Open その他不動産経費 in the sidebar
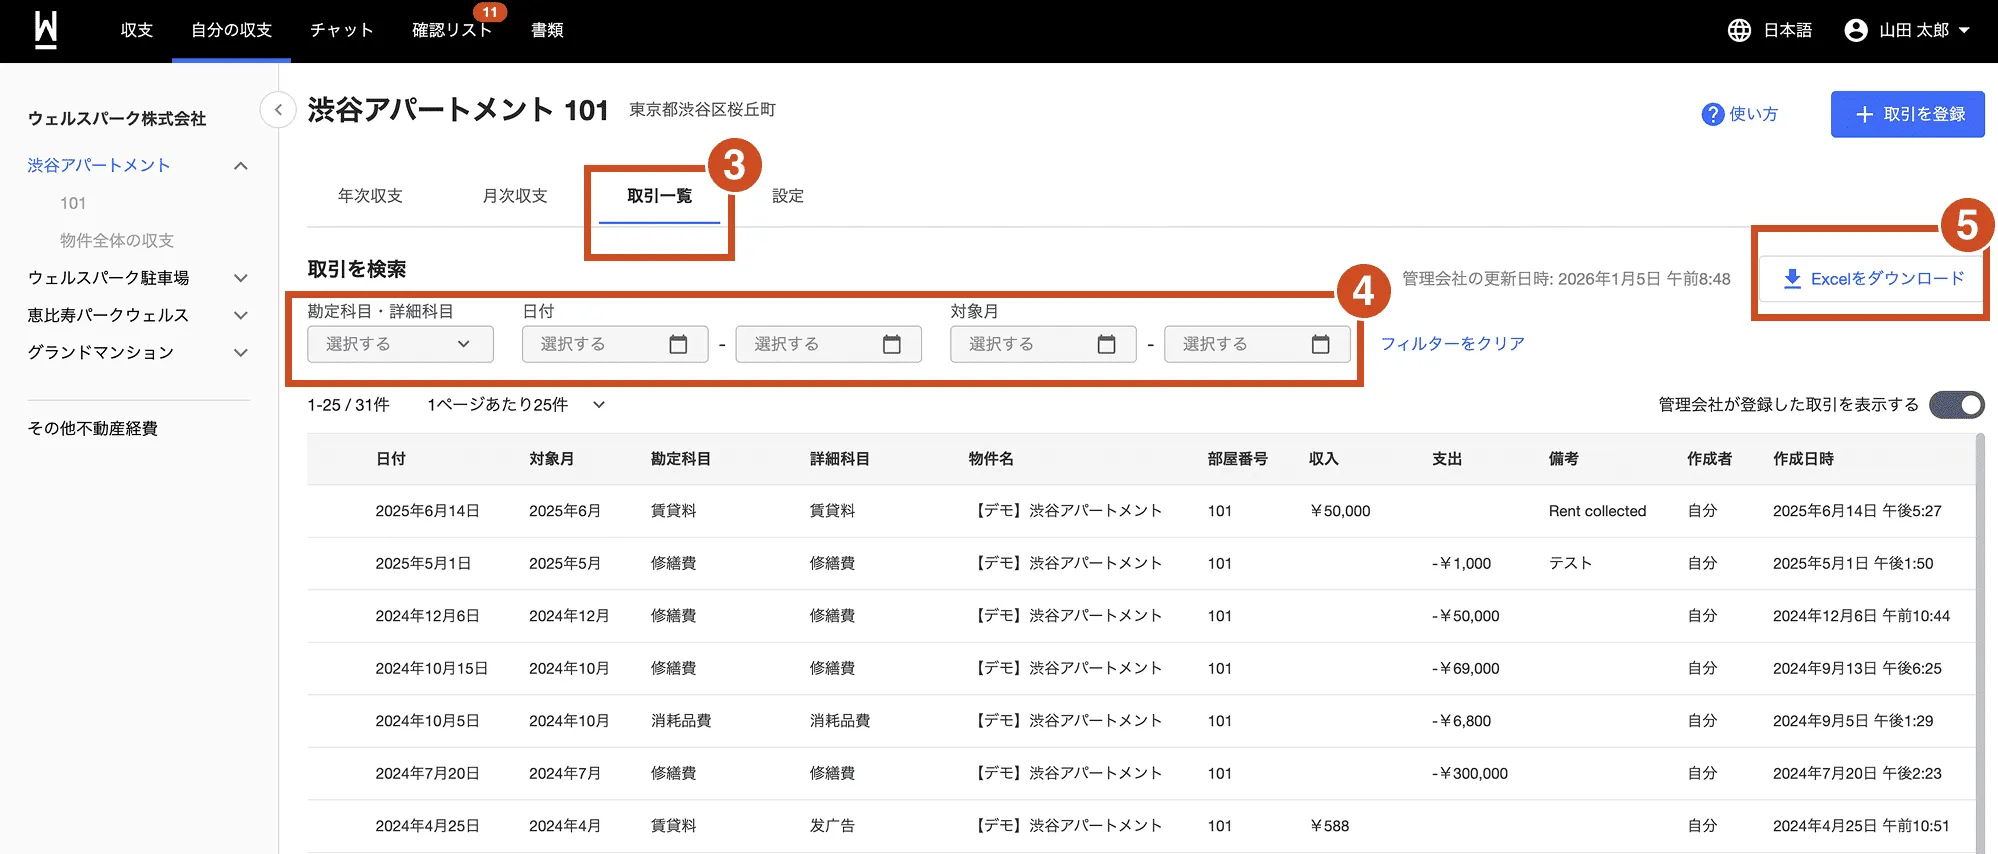The image size is (1998, 854). pos(93,428)
